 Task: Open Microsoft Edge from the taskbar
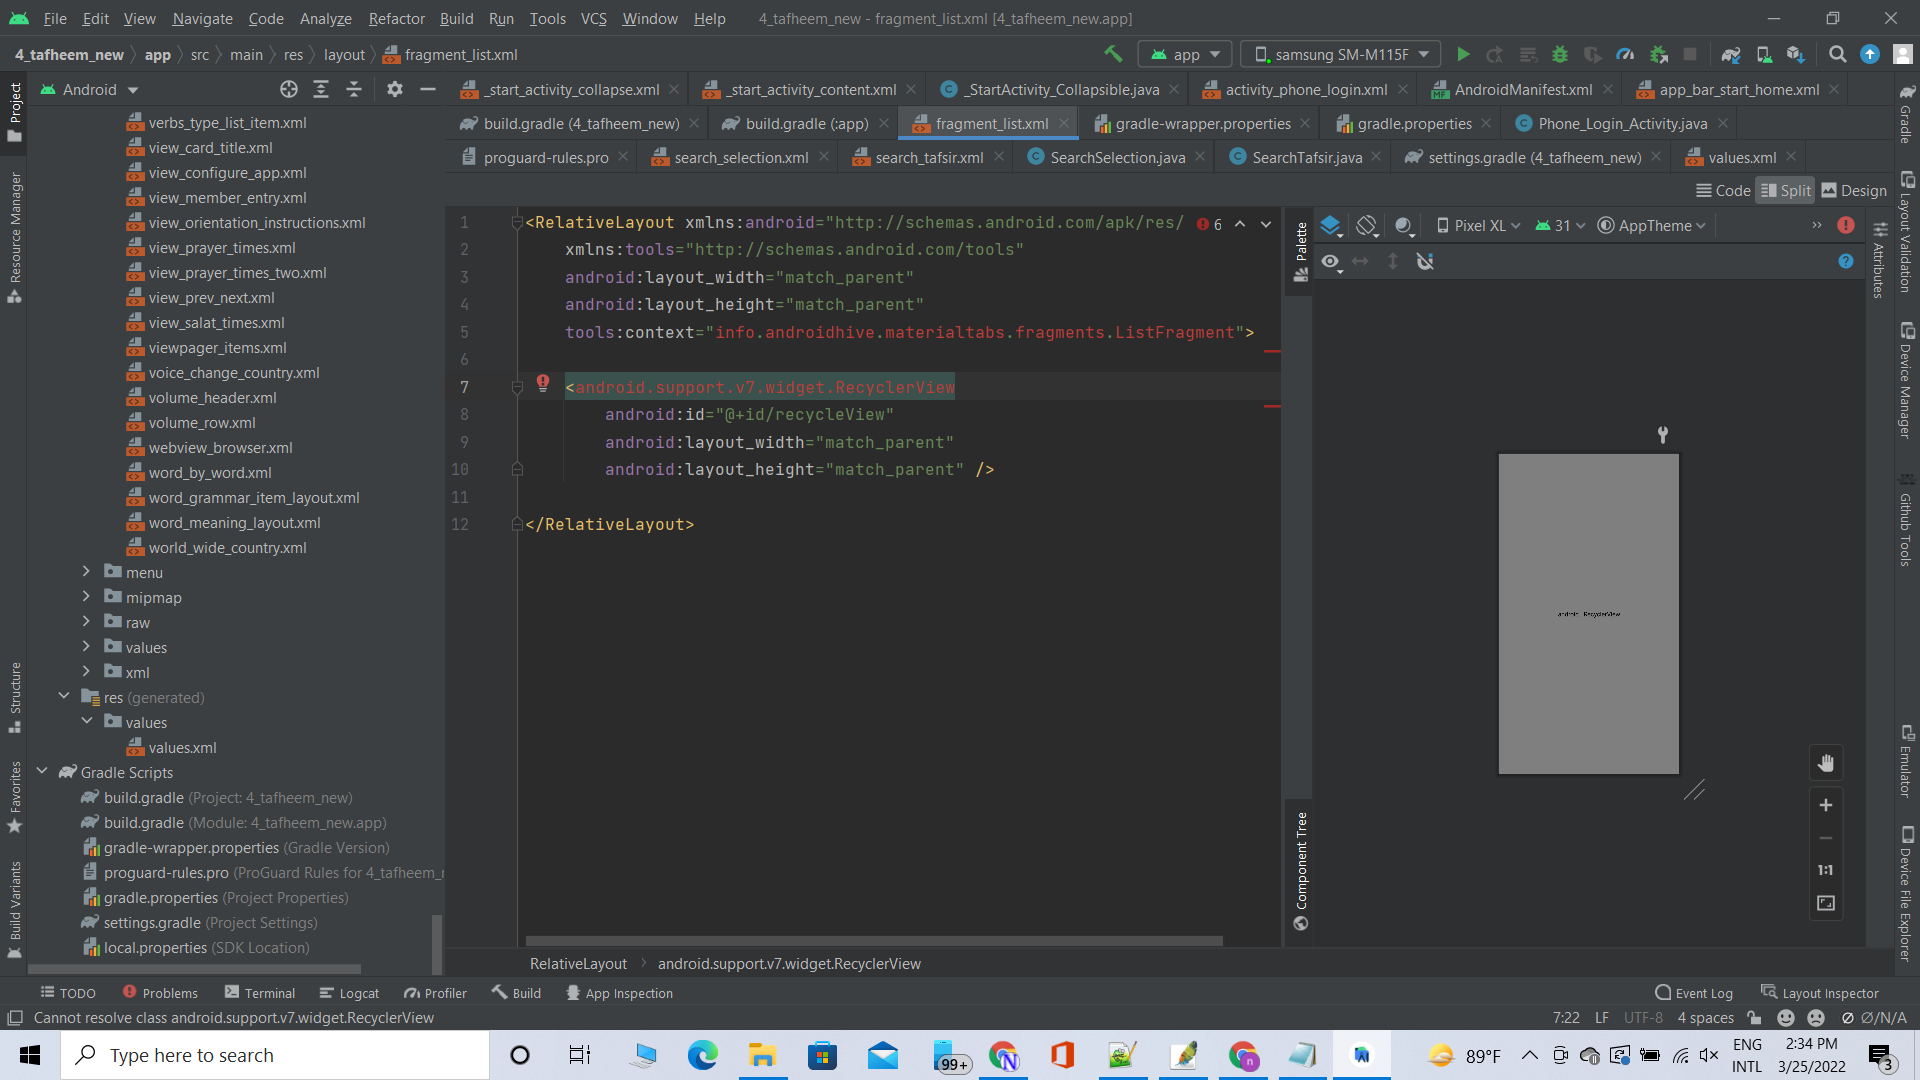coord(702,1055)
